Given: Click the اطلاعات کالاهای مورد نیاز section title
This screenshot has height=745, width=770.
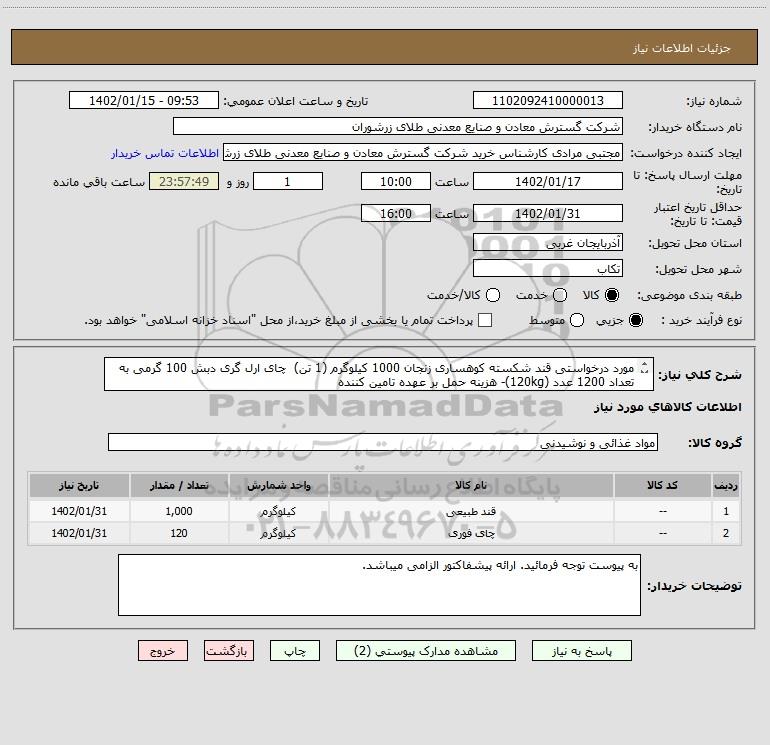Looking at the screenshot, I should pos(667,407).
